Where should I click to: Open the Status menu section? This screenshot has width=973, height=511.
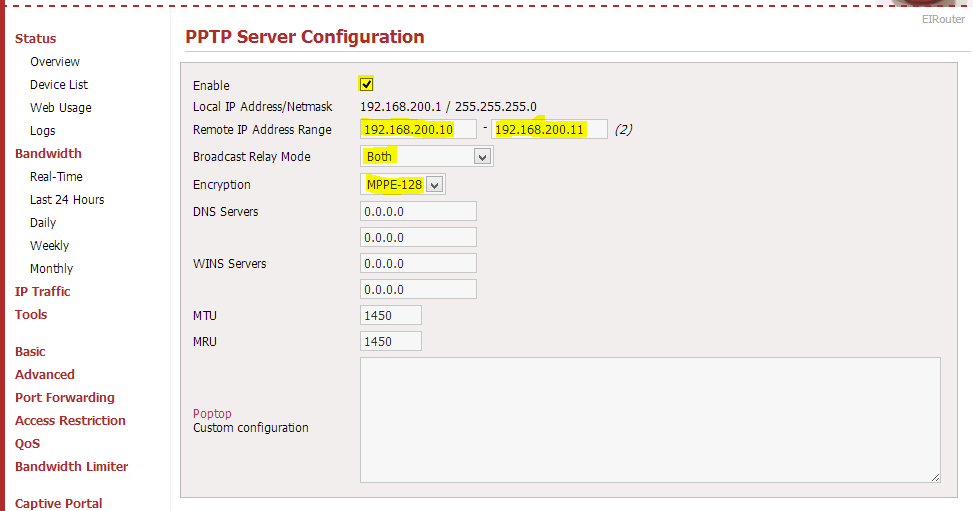(35, 38)
